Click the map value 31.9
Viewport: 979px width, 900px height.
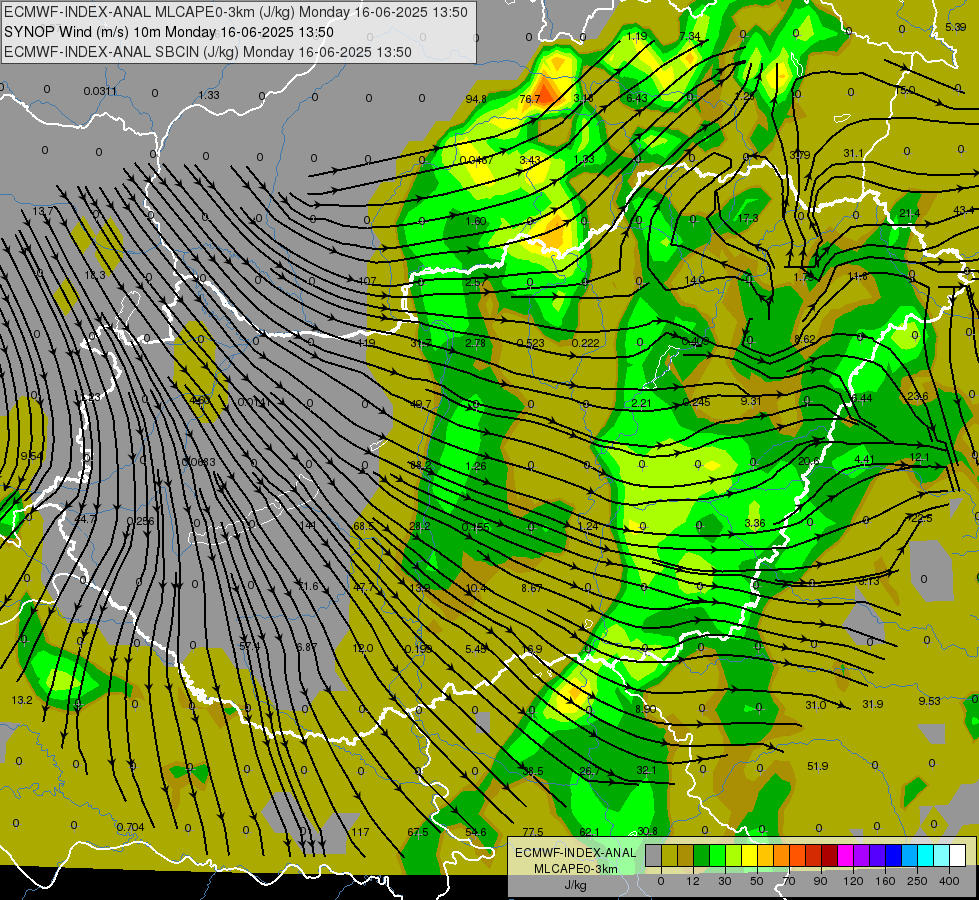click(872, 704)
